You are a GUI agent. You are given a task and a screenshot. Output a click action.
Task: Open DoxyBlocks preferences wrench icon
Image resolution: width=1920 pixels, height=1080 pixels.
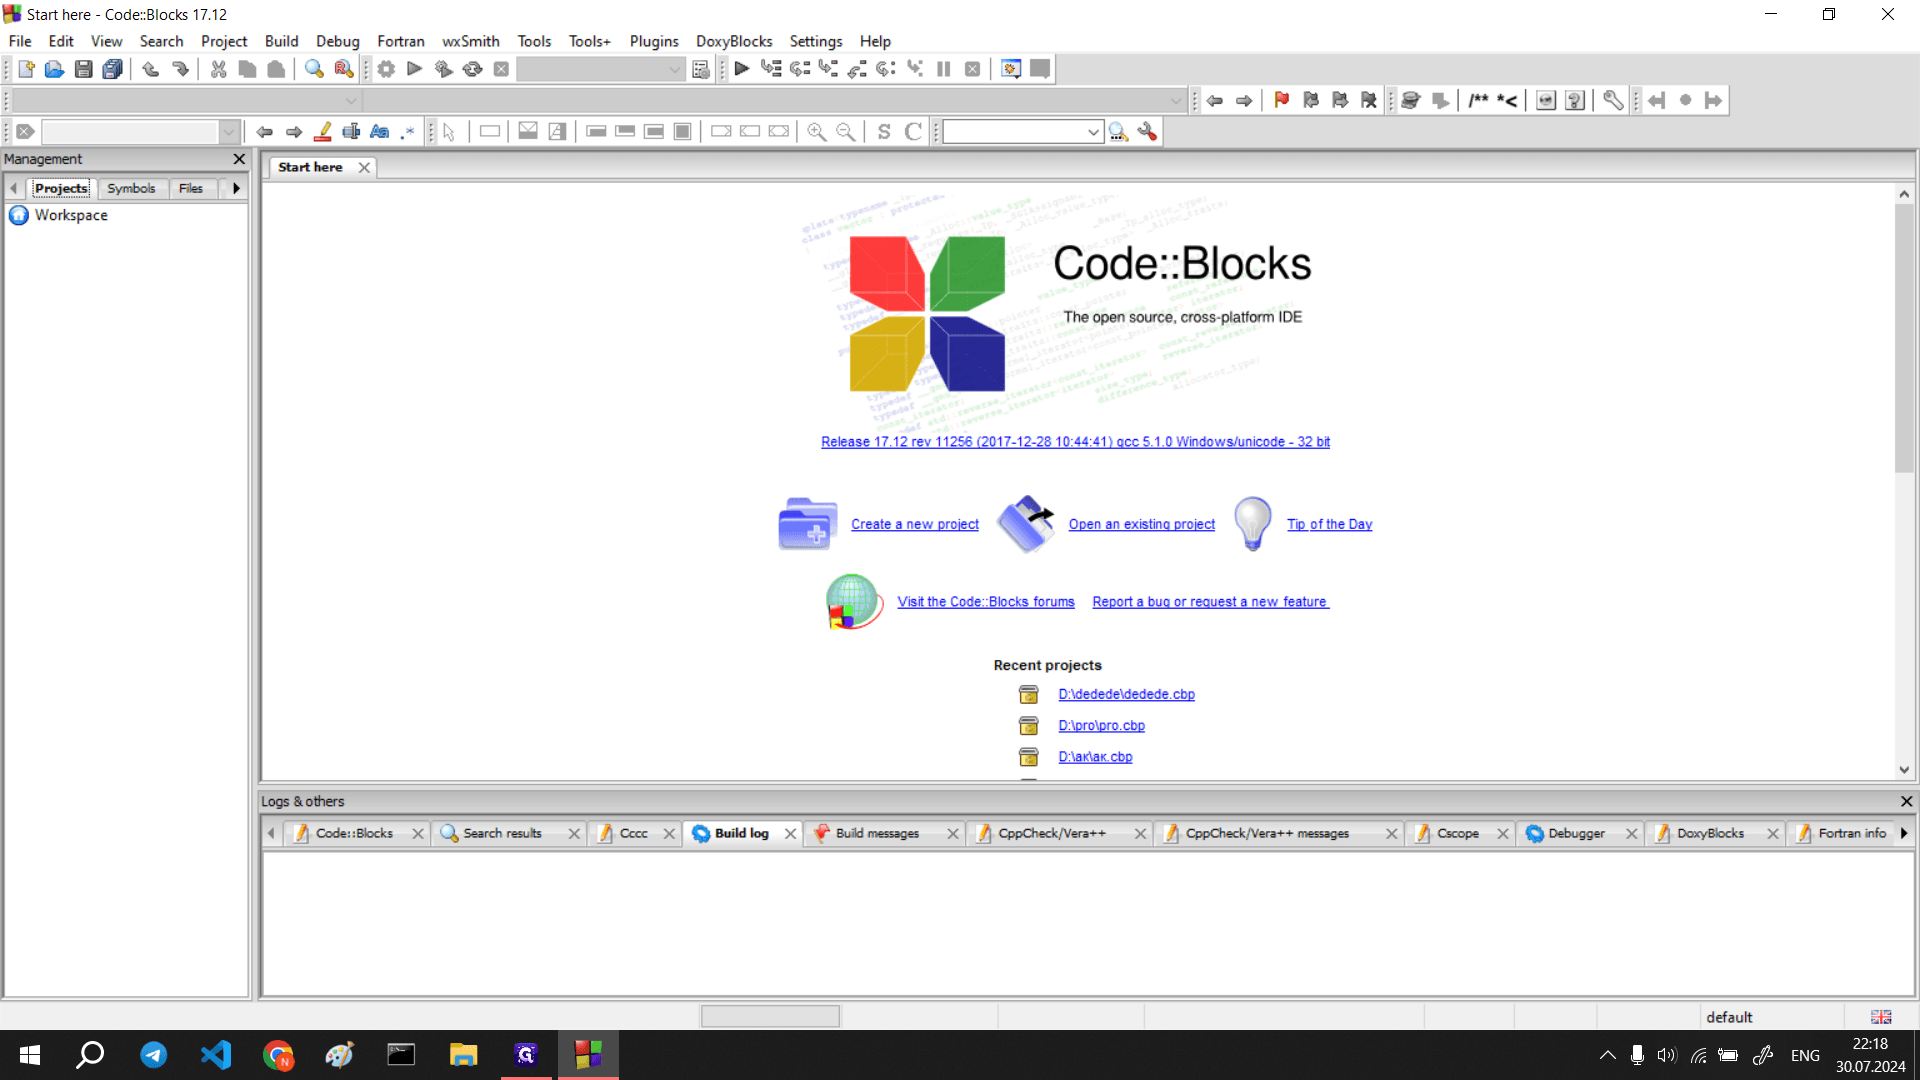click(1613, 100)
